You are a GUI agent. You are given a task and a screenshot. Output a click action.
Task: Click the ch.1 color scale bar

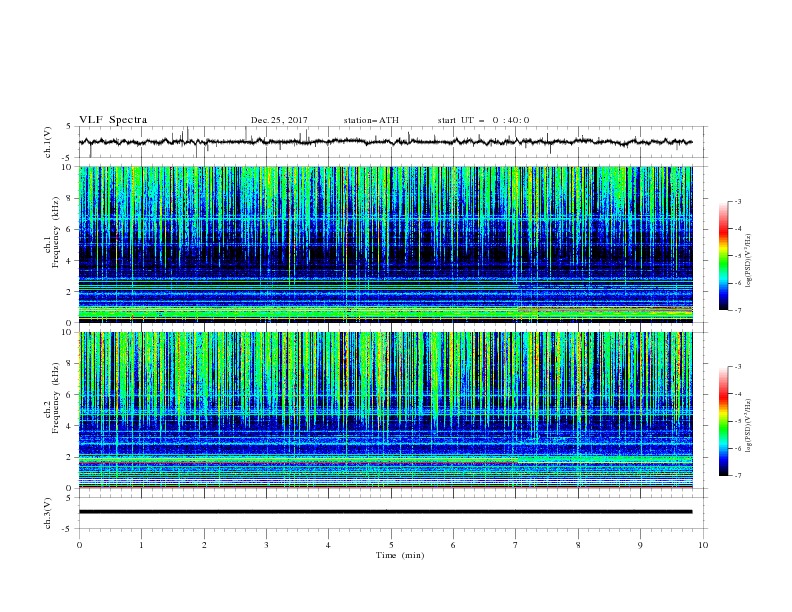[x=723, y=256]
